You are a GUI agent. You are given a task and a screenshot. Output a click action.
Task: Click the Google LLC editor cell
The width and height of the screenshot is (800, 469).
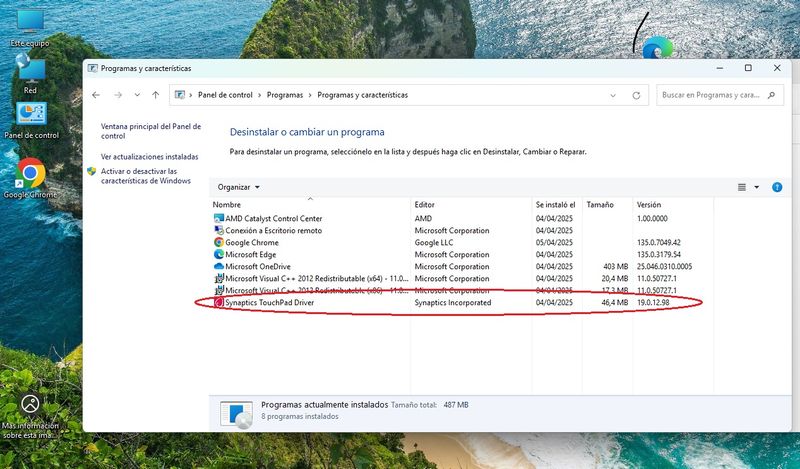(x=434, y=242)
